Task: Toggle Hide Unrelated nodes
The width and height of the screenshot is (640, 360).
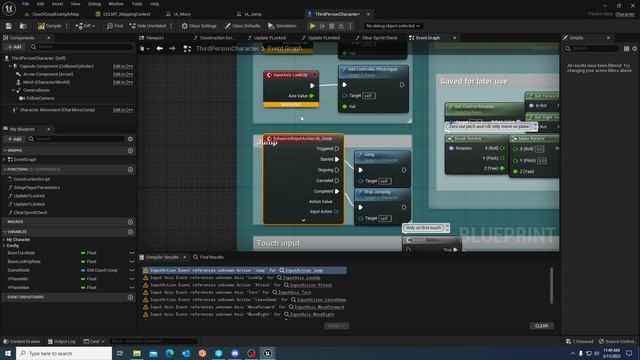Action: click(x=148, y=26)
